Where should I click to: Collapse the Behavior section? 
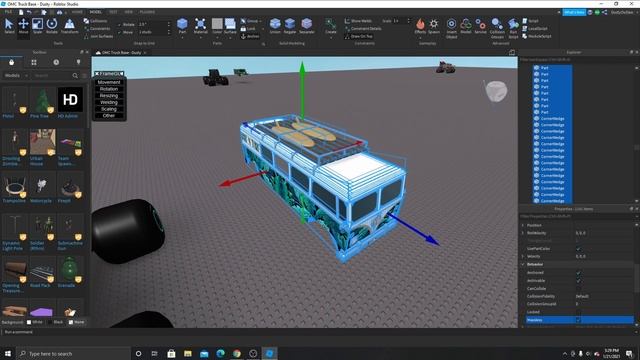[523, 264]
